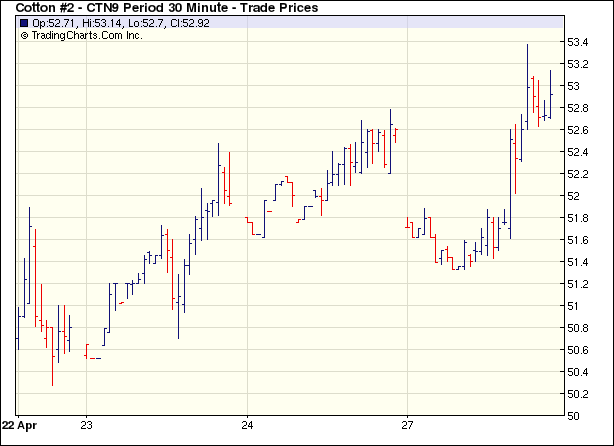Click the 52 price axis label
This screenshot has width=614, height=446.
point(573,196)
